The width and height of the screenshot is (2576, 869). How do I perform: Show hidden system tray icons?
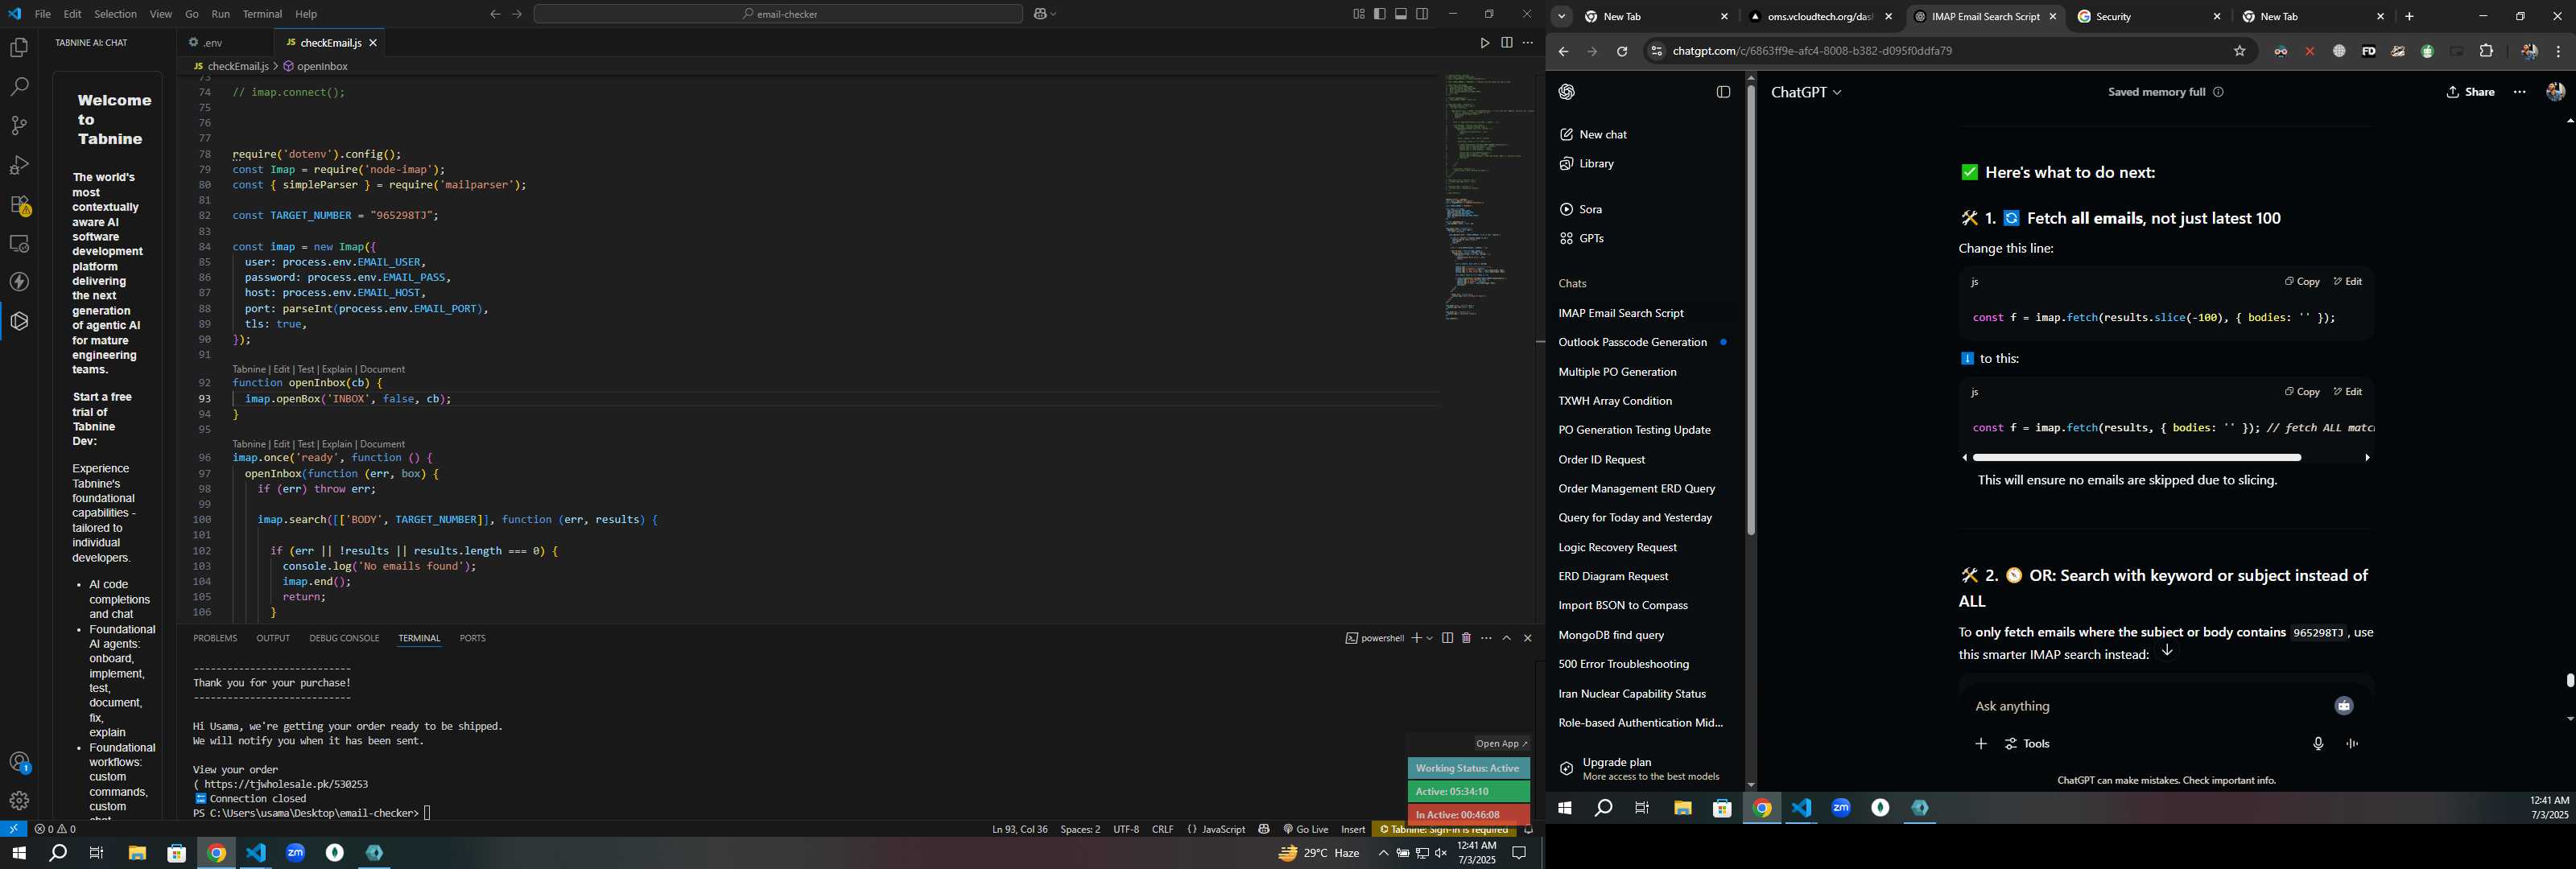(1383, 854)
